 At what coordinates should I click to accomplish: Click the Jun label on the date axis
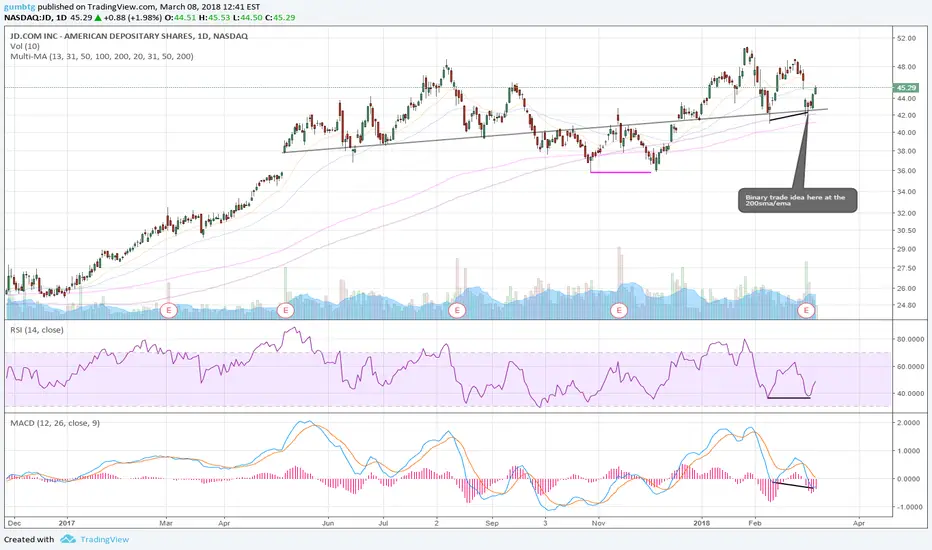pos(328,523)
